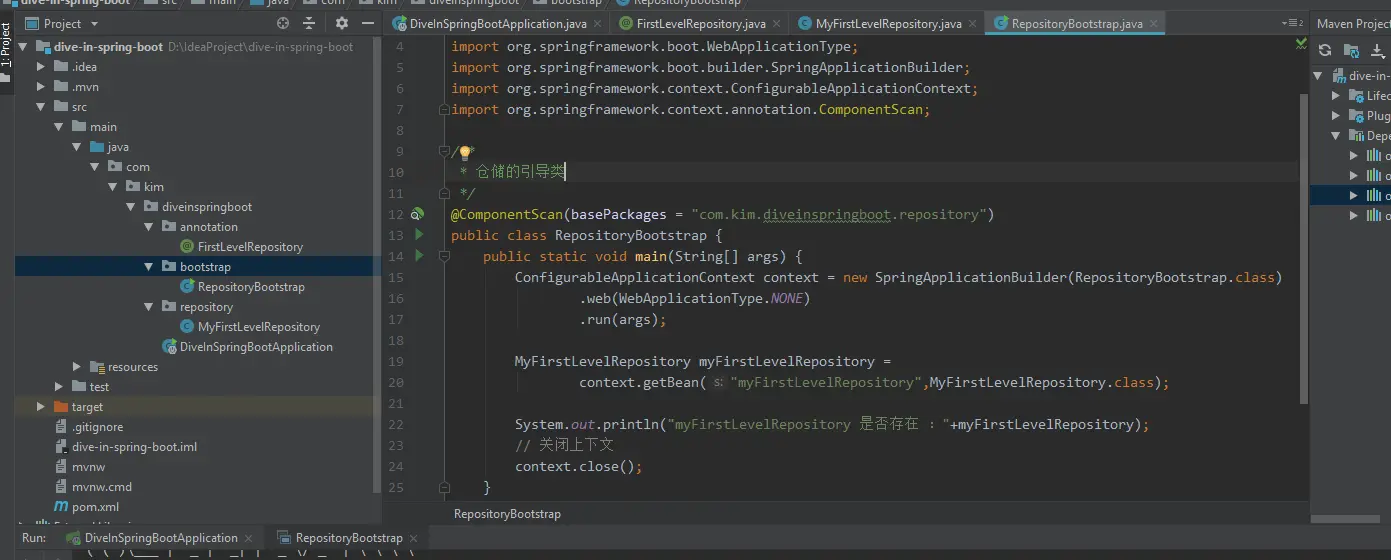The height and width of the screenshot is (560, 1391).
Task: Click the locate/scroll-from-source target icon
Action: [283, 23]
